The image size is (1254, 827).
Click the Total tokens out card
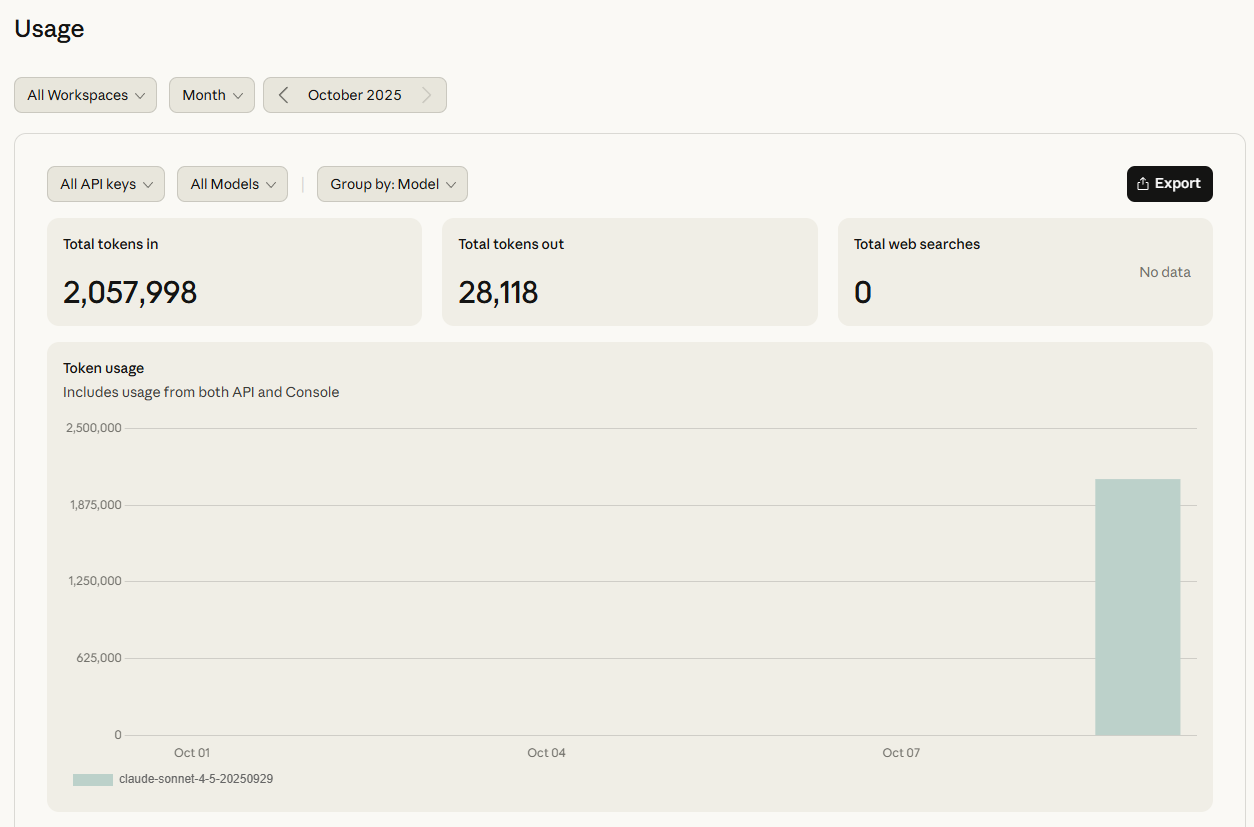(x=629, y=272)
